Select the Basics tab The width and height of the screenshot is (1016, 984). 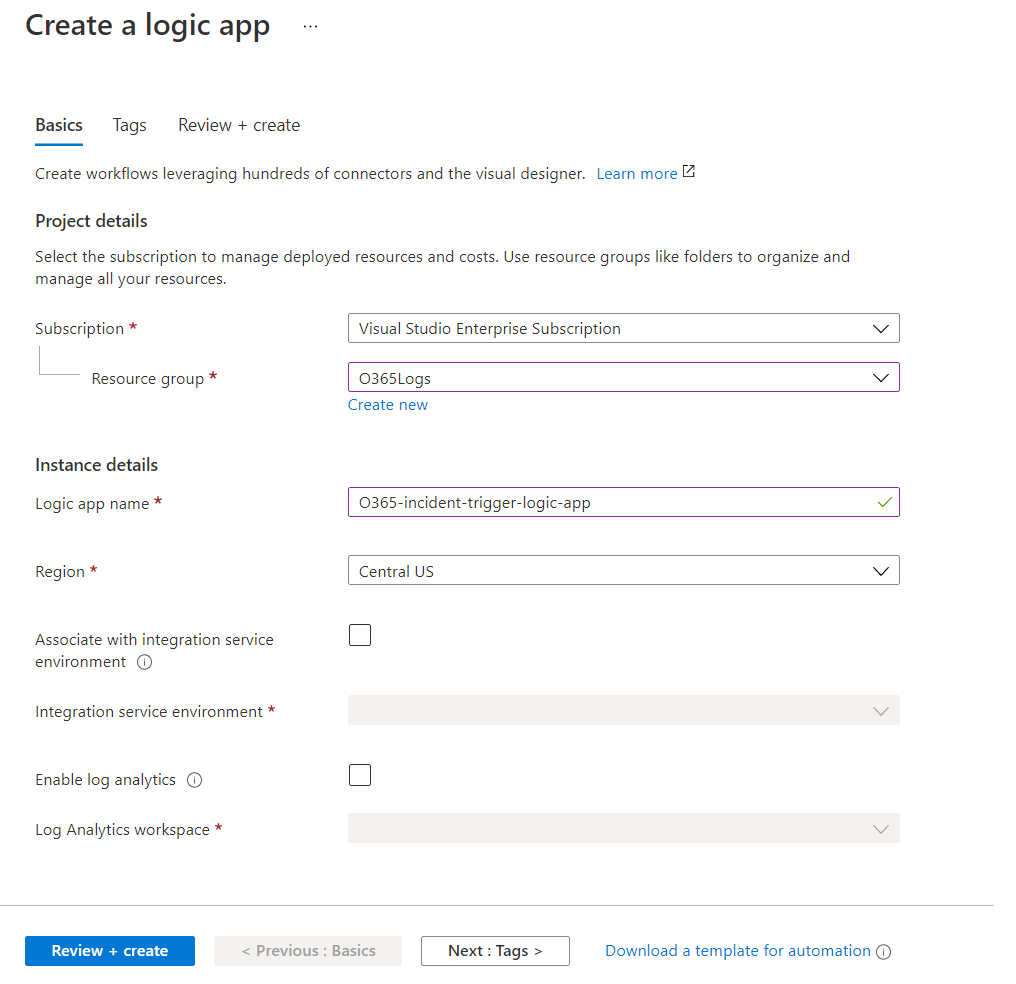coord(59,125)
